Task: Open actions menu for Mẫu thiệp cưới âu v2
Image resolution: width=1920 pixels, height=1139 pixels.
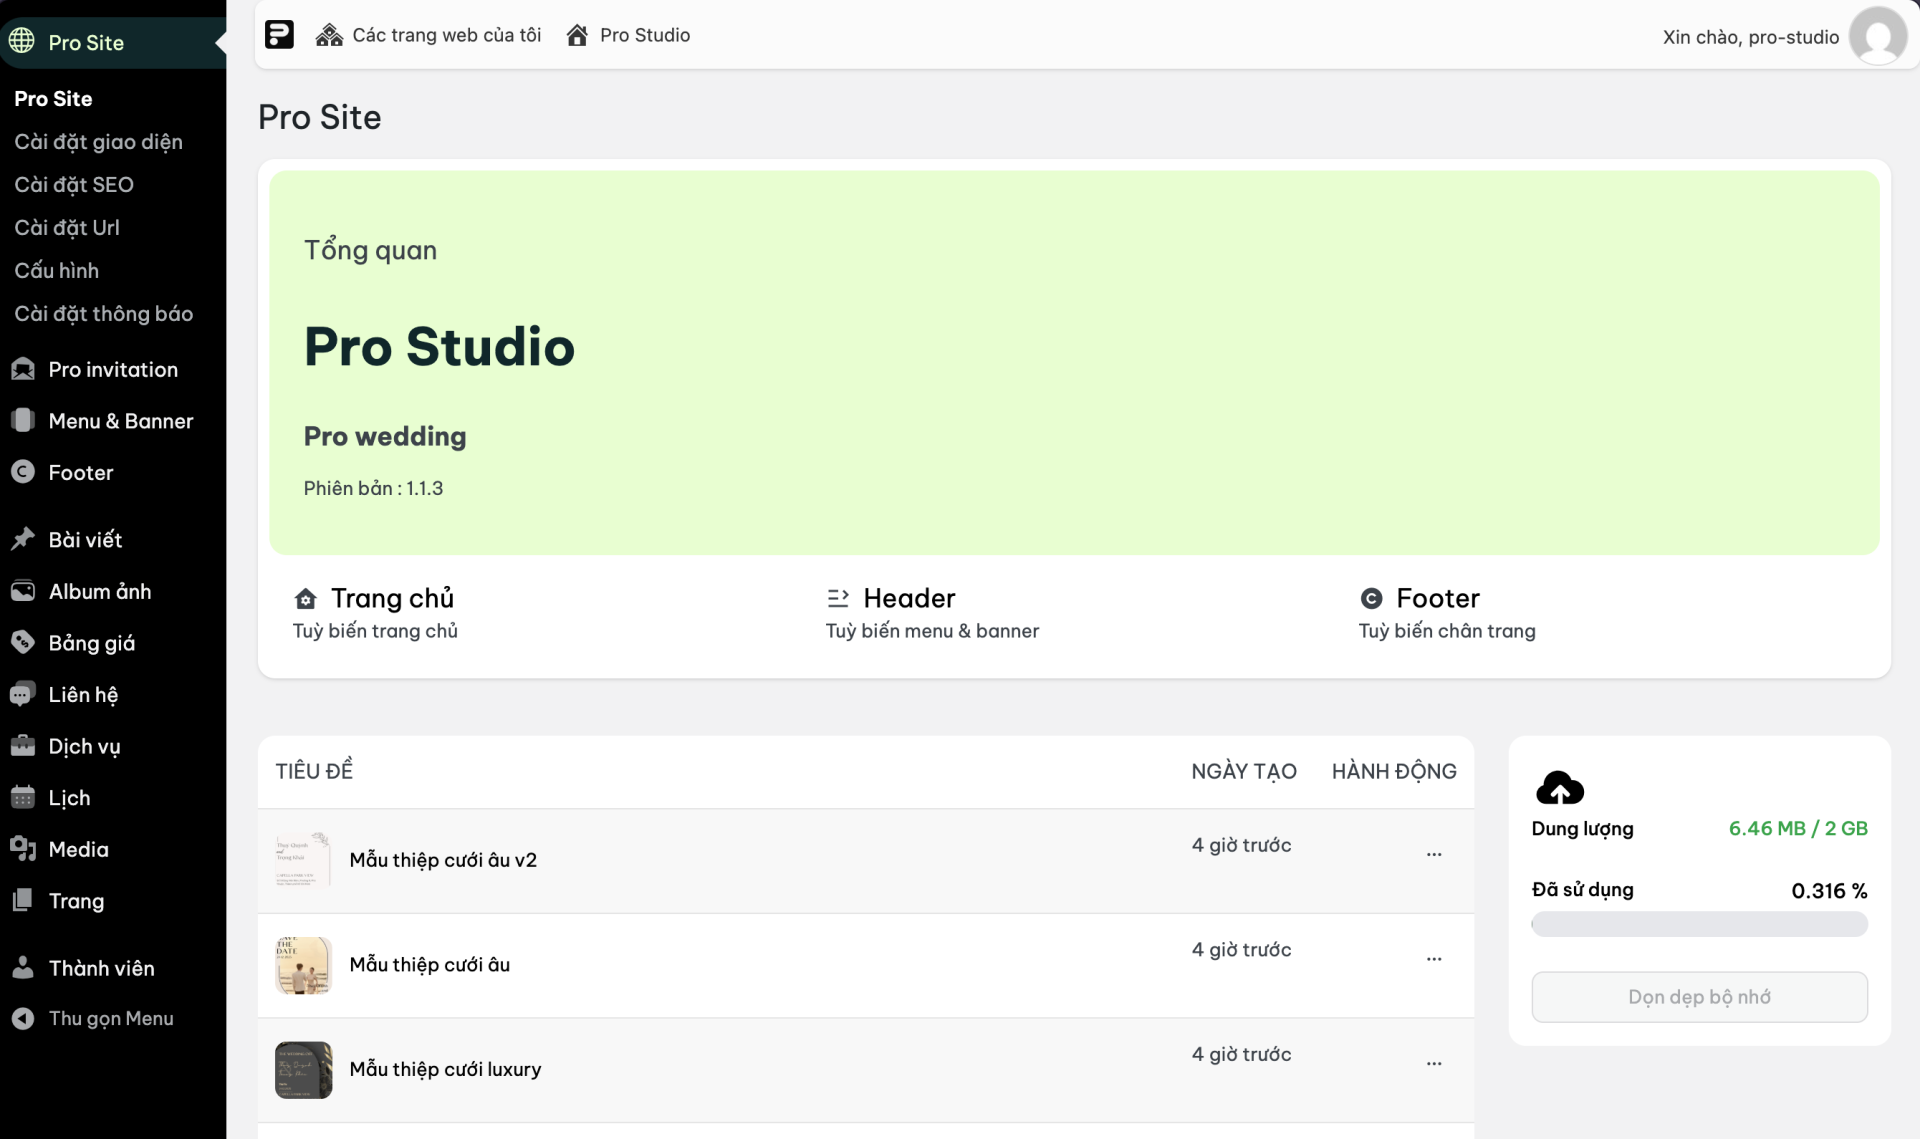Action: pos(1433,854)
